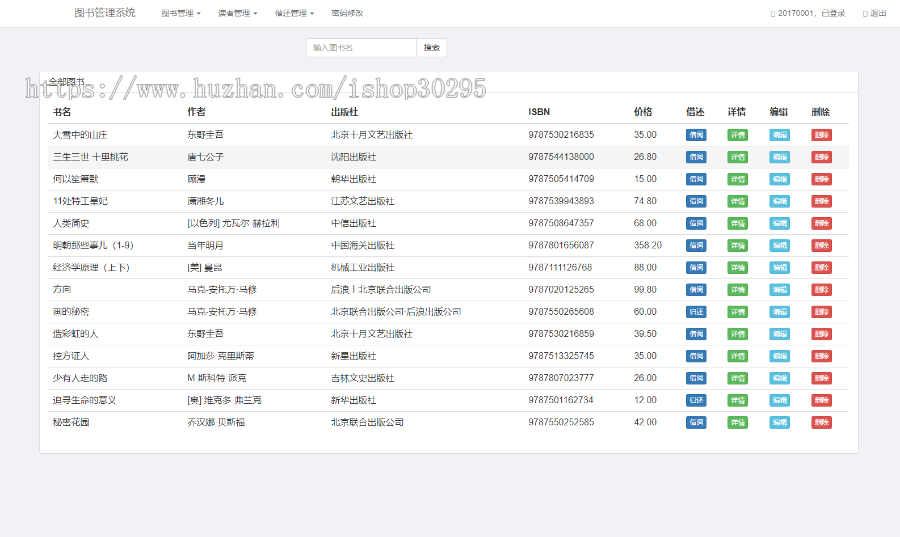This screenshot has height=537, width=900.
Task: Borrow the book 11处特工皇妃
Action: [x=696, y=201]
